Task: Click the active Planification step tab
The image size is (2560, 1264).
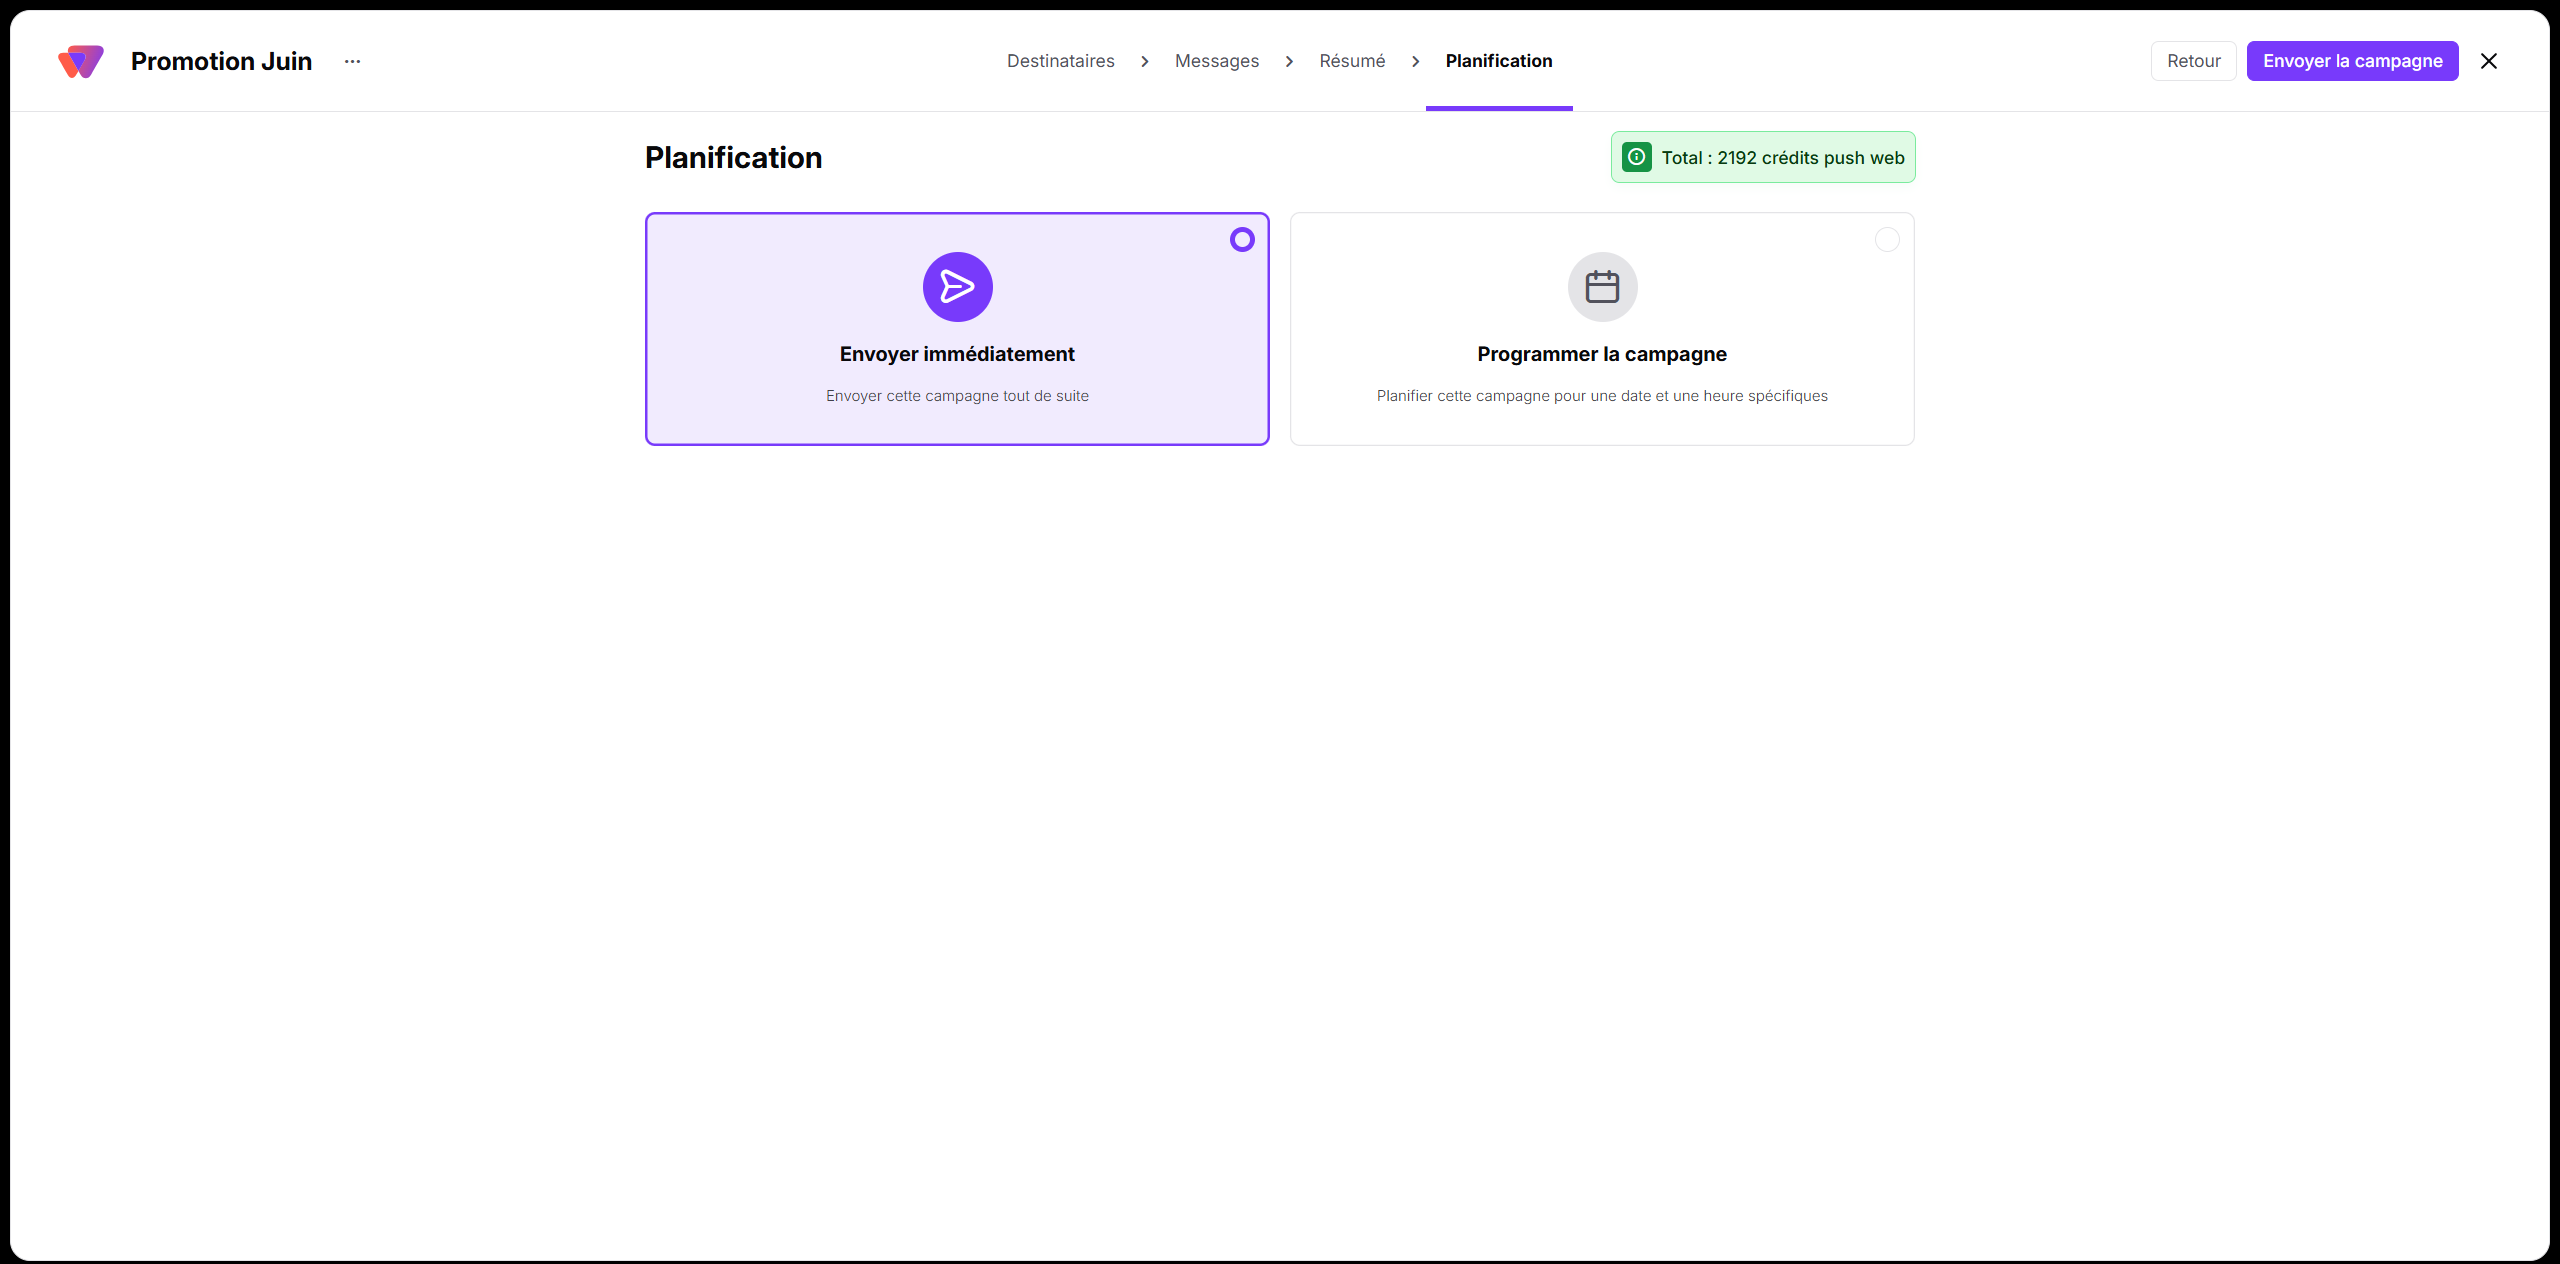Action: point(1499,61)
